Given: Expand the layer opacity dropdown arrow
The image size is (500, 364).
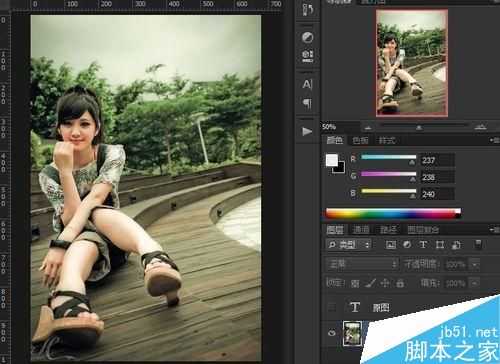Looking at the screenshot, I should click(475, 265).
